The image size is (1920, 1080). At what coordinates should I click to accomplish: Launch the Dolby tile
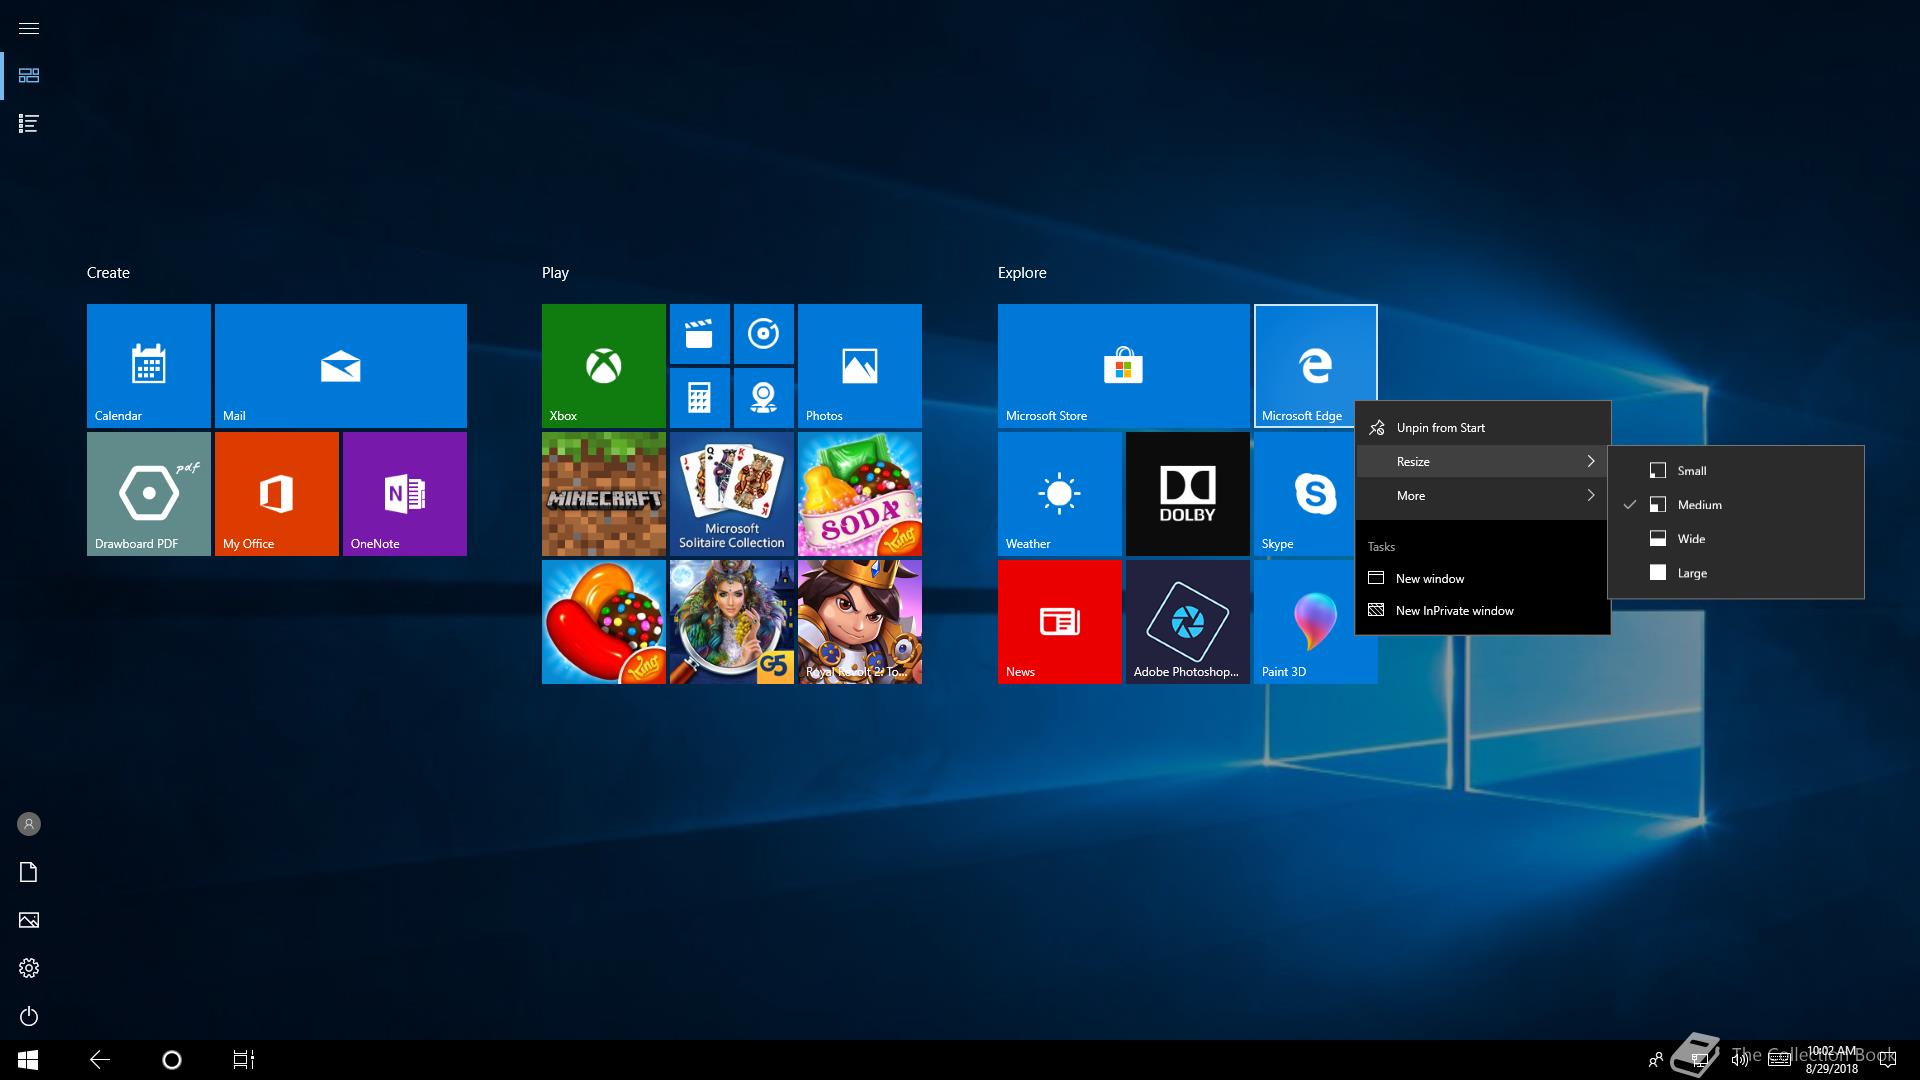[x=1188, y=494]
